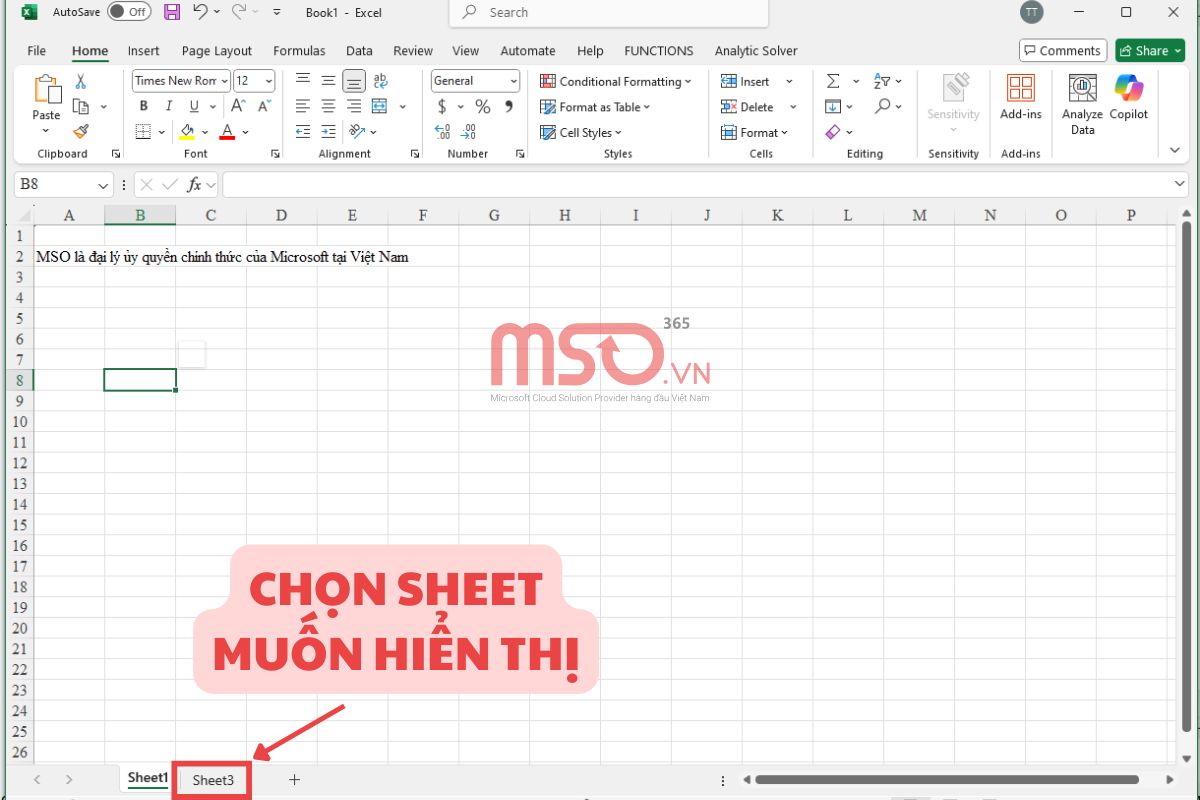Switch to the Page Layout tab

(217, 51)
